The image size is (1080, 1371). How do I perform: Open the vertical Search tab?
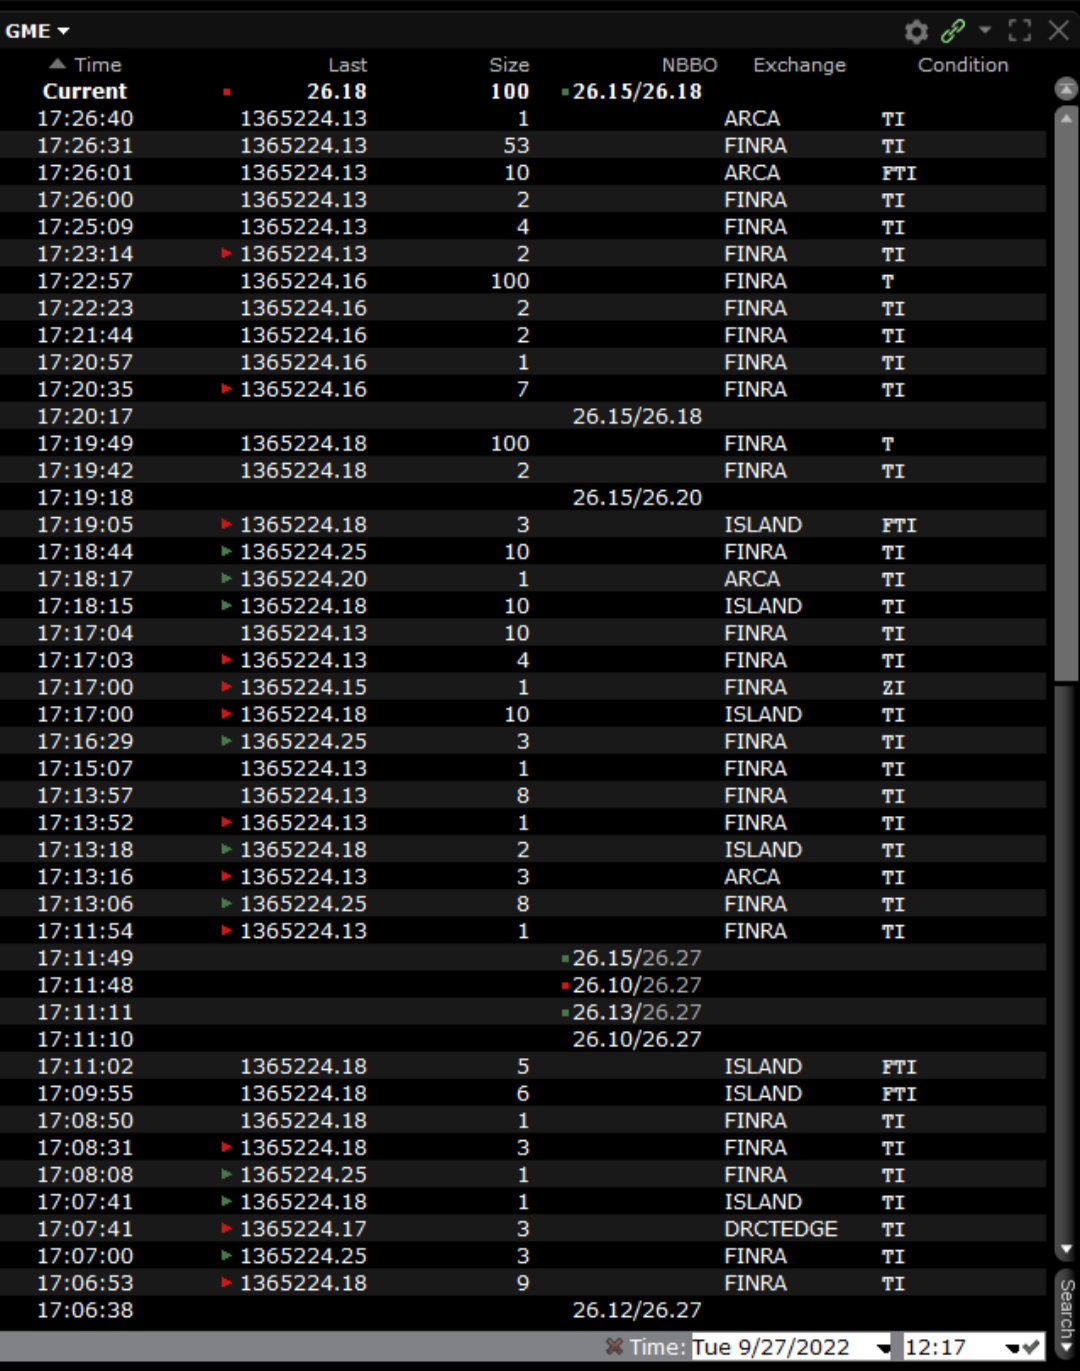coord(1066,1314)
